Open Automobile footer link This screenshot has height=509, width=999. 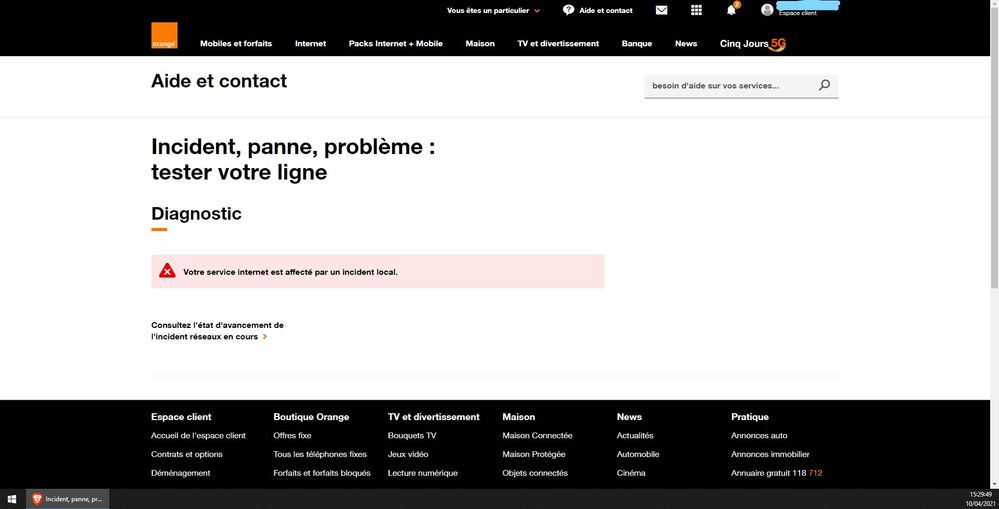click(x=638, y=454)
